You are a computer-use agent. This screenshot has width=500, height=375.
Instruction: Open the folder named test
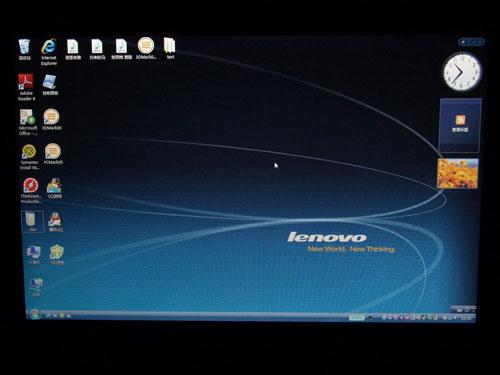tap(170, 48)
